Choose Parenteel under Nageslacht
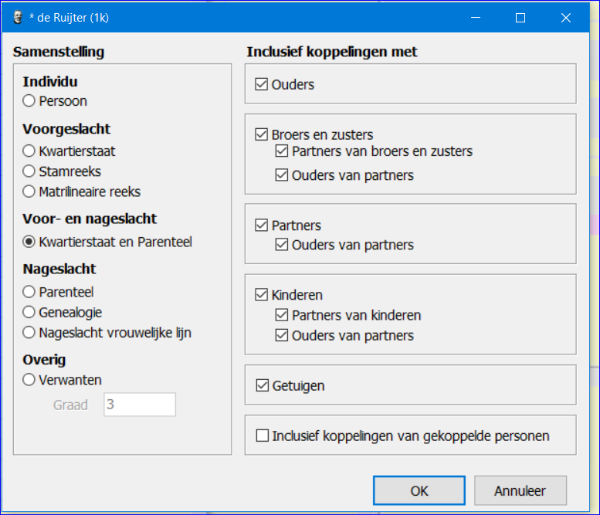Screen dimensions: 600x515 29,291
